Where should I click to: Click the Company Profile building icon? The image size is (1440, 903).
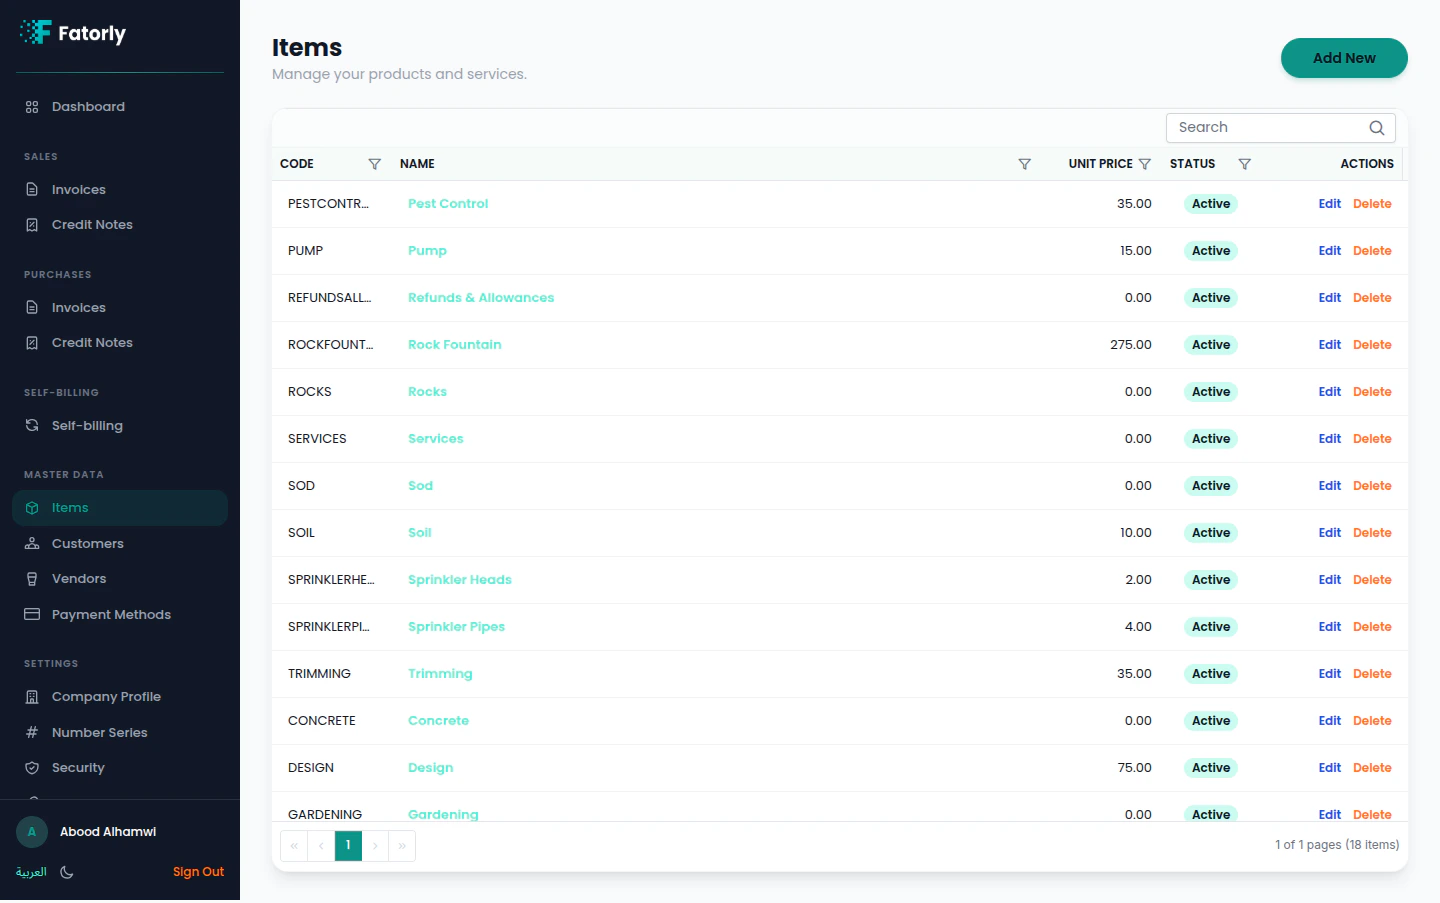tap(32, 697)
